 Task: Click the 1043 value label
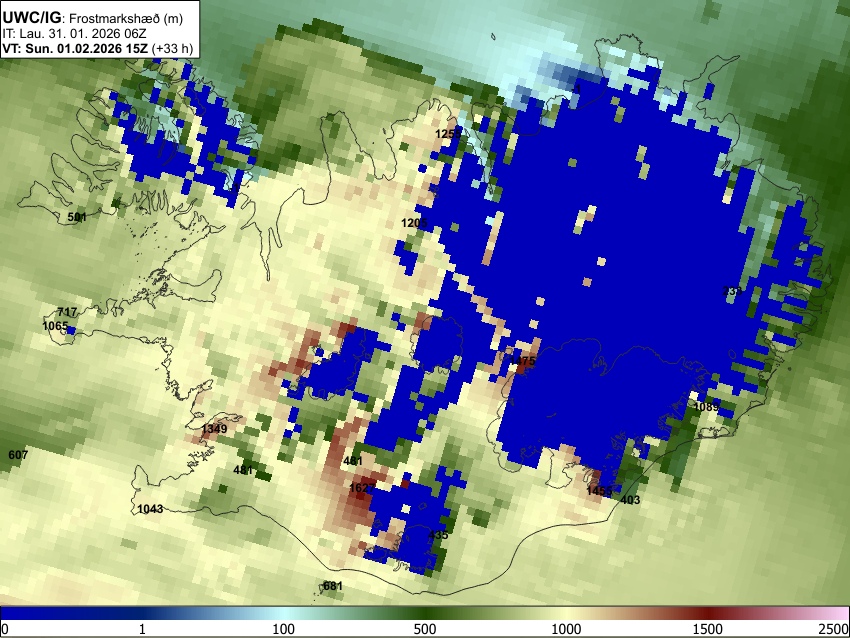150,509
